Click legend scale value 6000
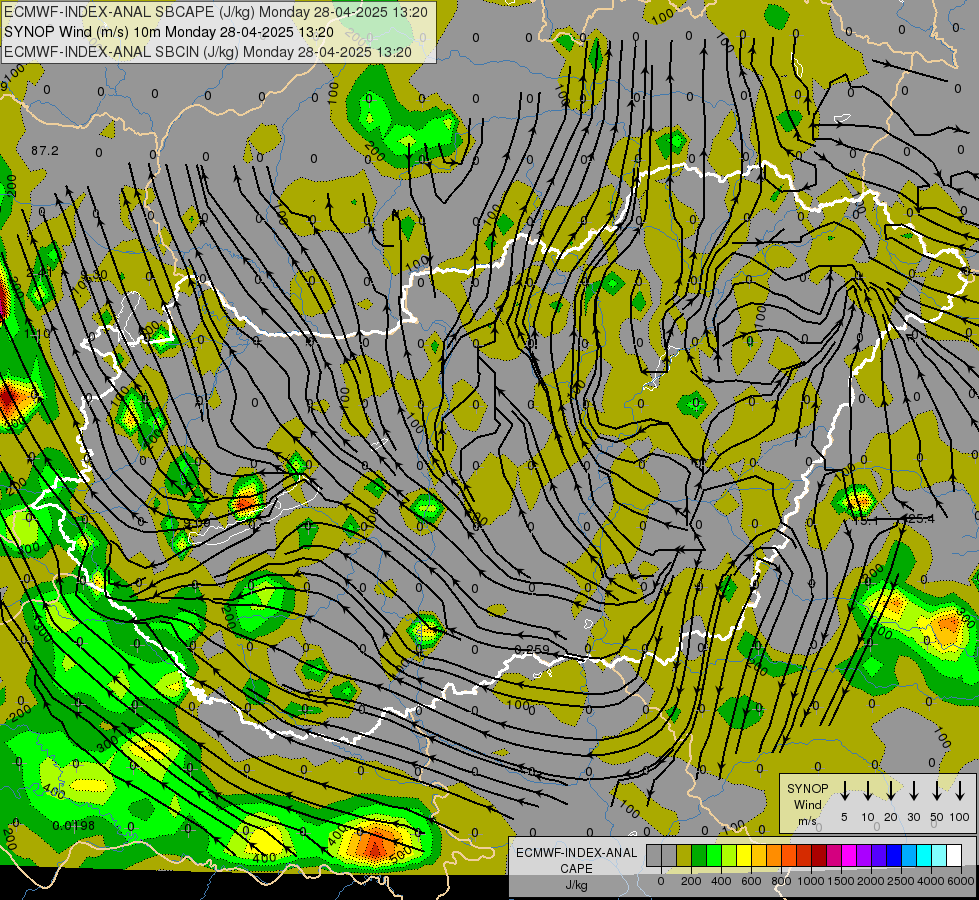The width and height of the screenshot is (979, 900). coord(960,881)
